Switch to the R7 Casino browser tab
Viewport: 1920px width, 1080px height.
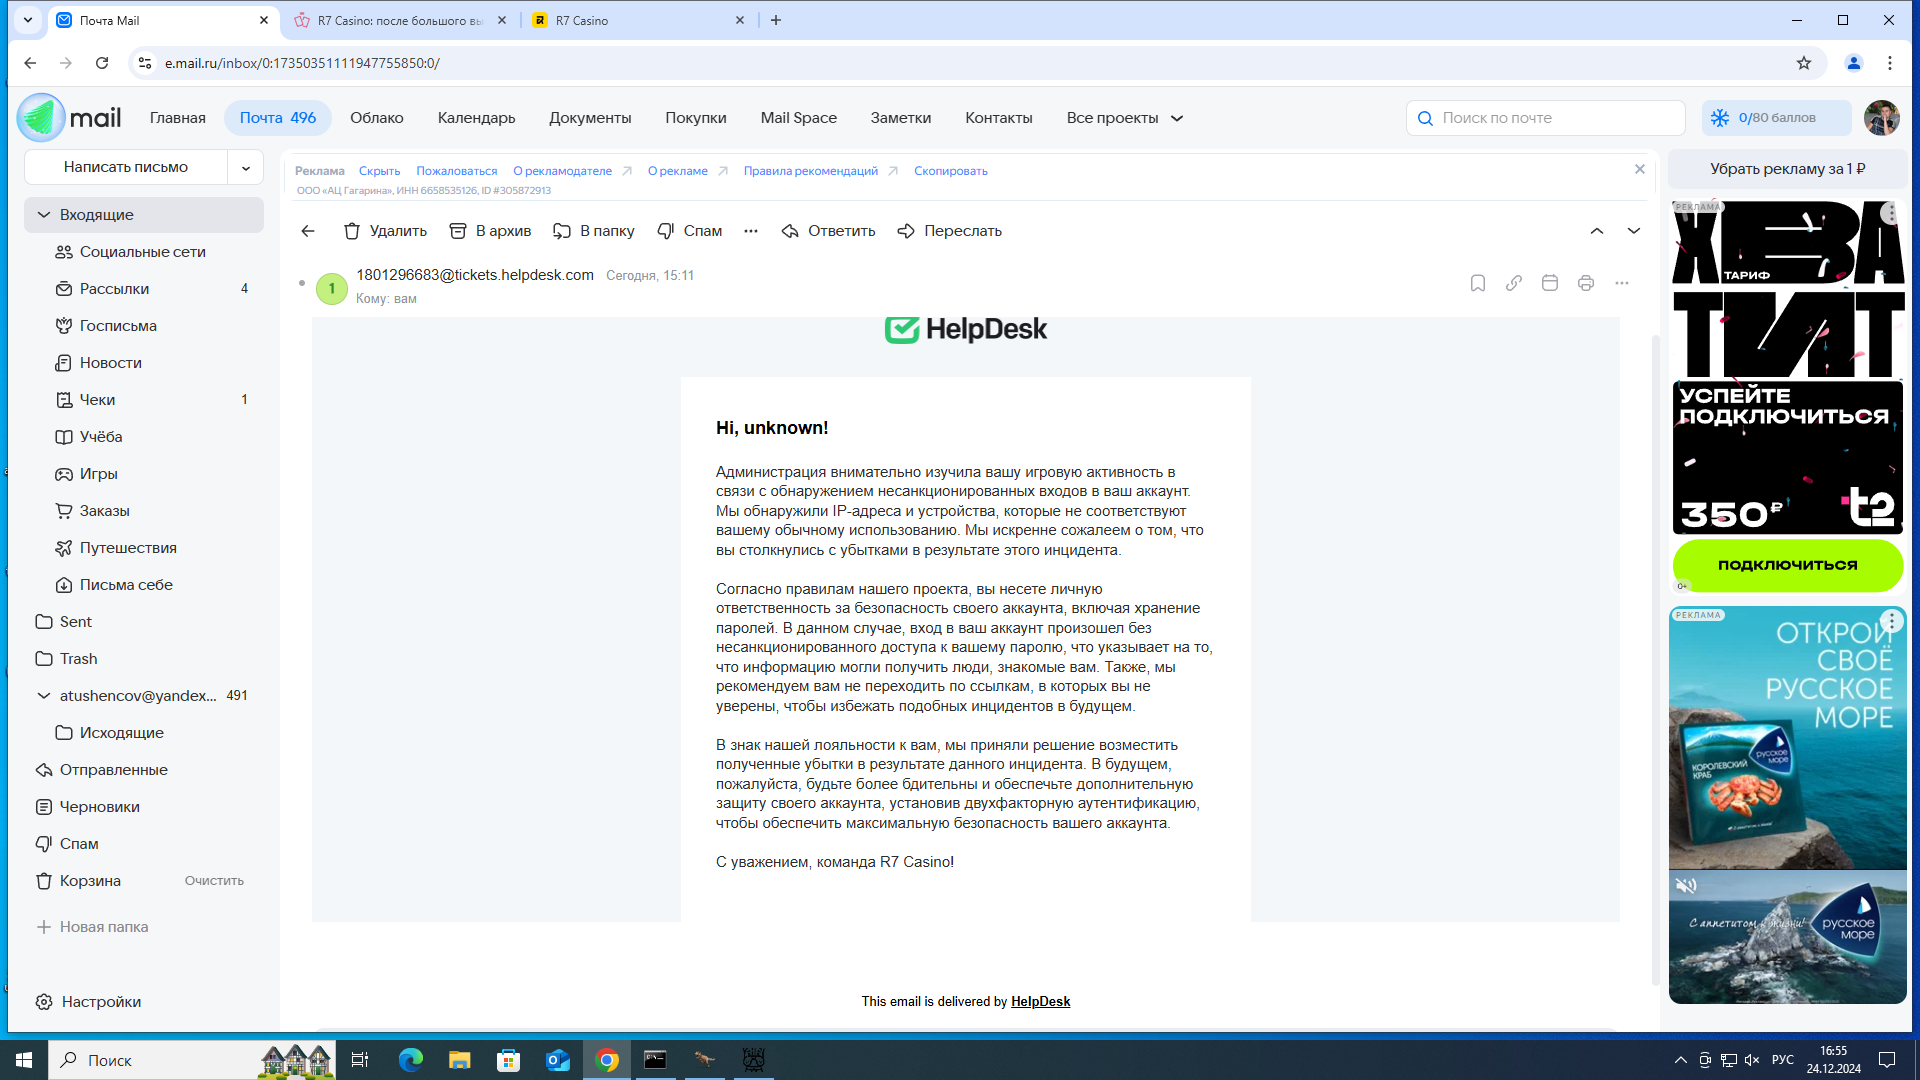pyautogui.click(x=640, y=20)
